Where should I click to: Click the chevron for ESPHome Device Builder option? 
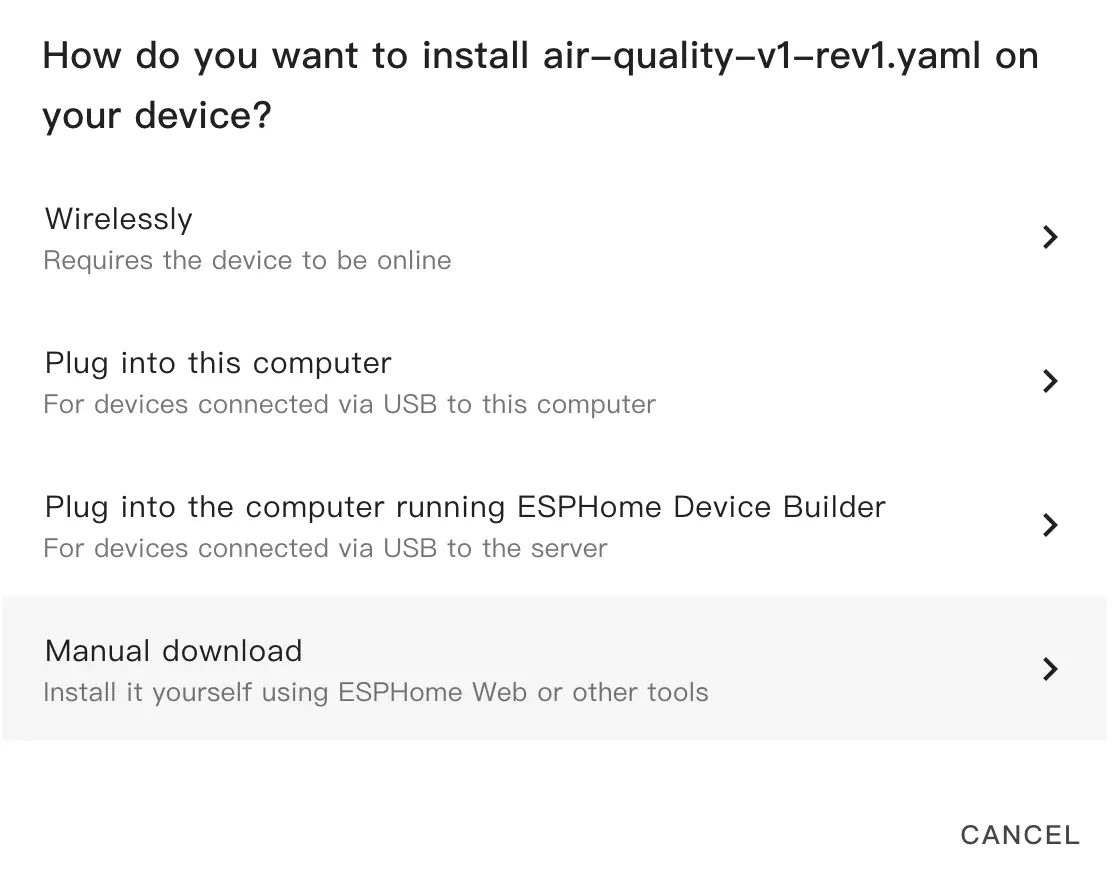(1049, 525)
